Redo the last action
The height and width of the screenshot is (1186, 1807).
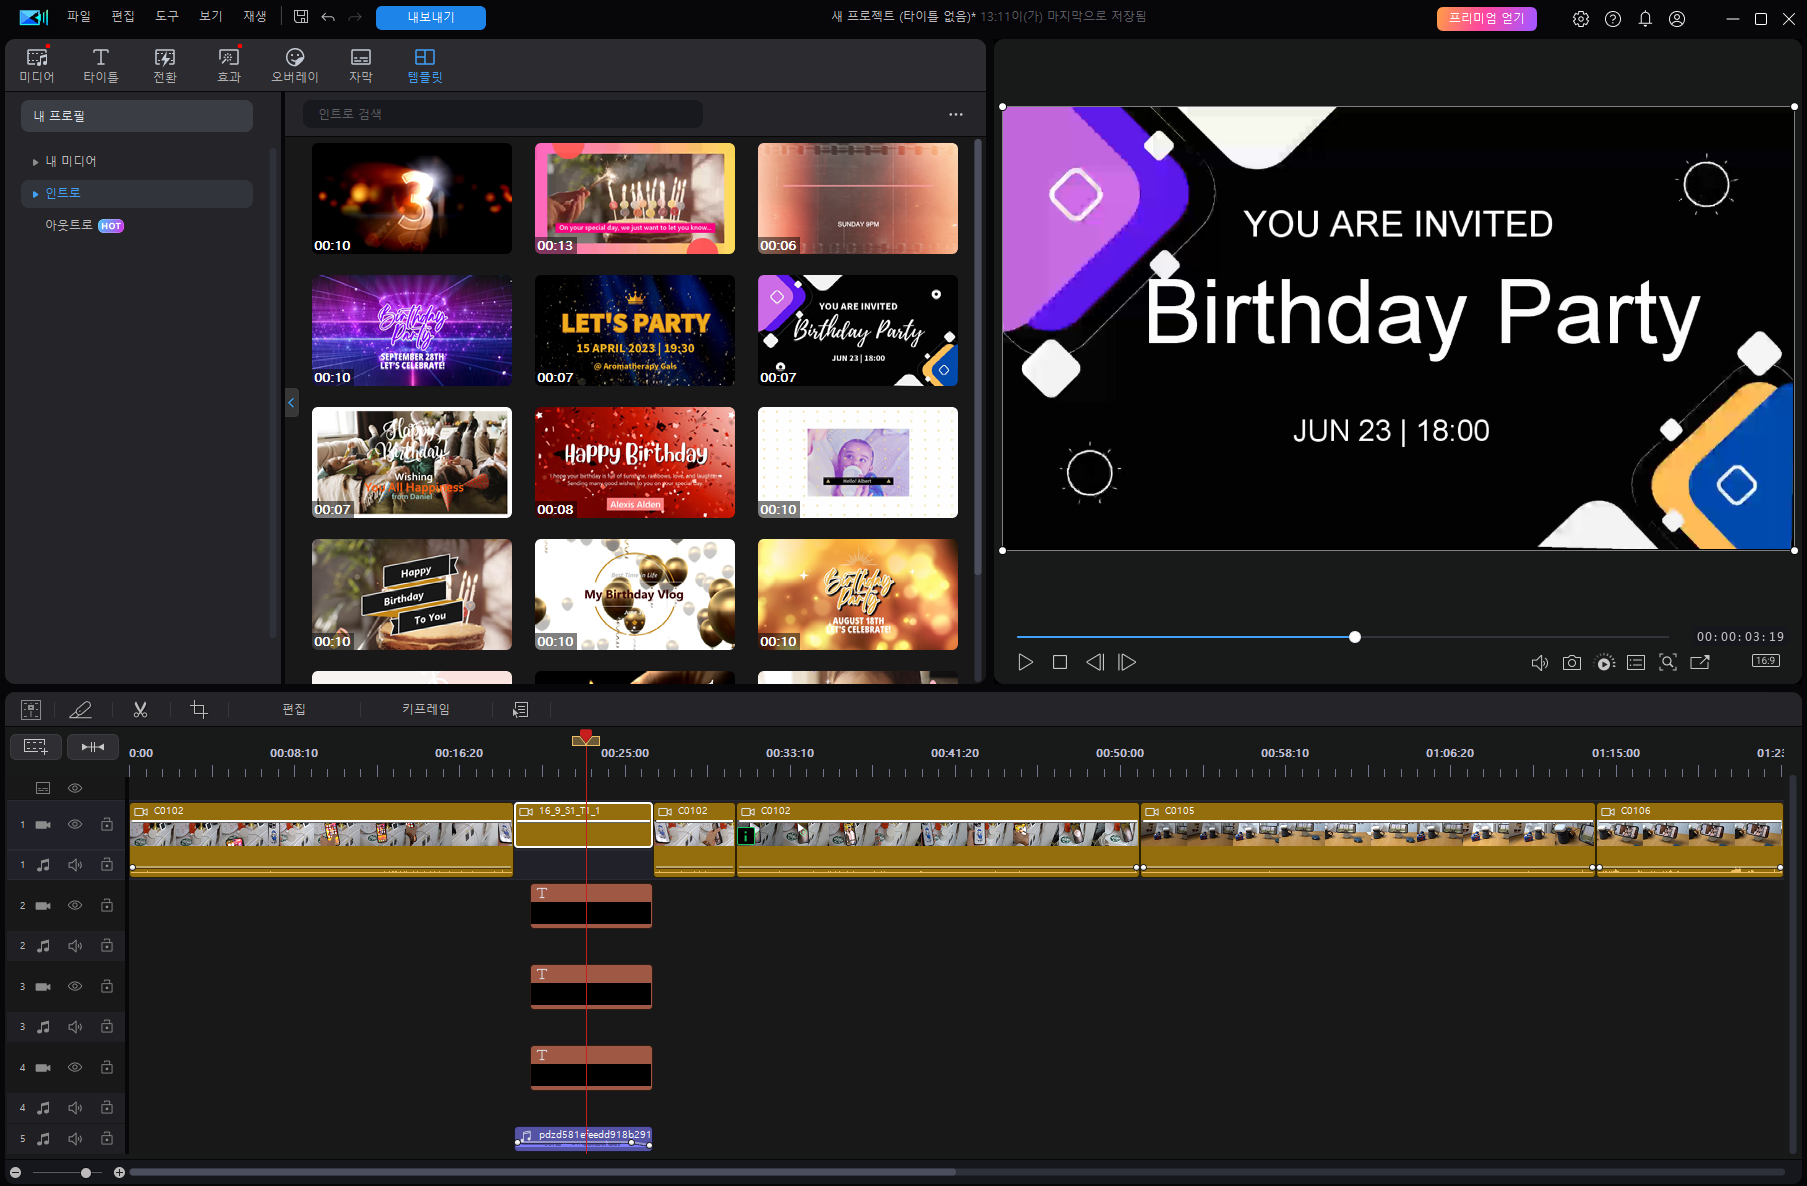click(x=355, y=17)
